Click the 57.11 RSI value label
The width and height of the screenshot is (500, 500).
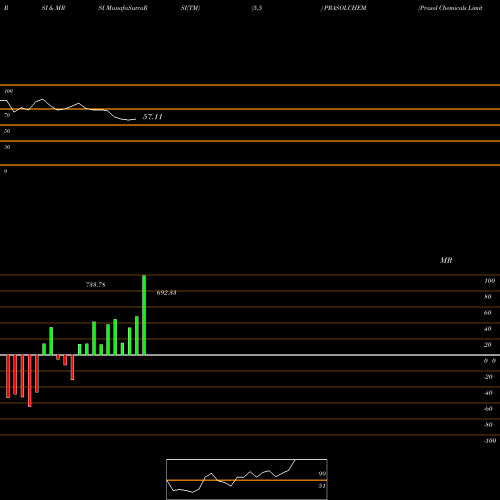(152, 117)
